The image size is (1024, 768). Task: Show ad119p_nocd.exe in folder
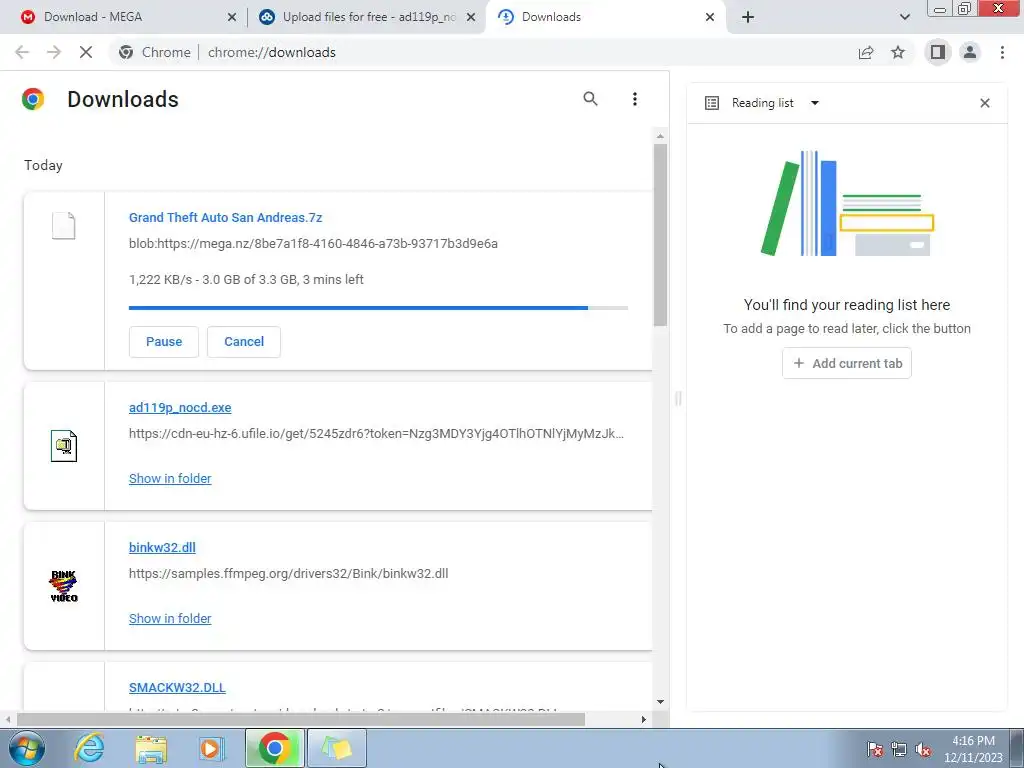tap(170, 479)
